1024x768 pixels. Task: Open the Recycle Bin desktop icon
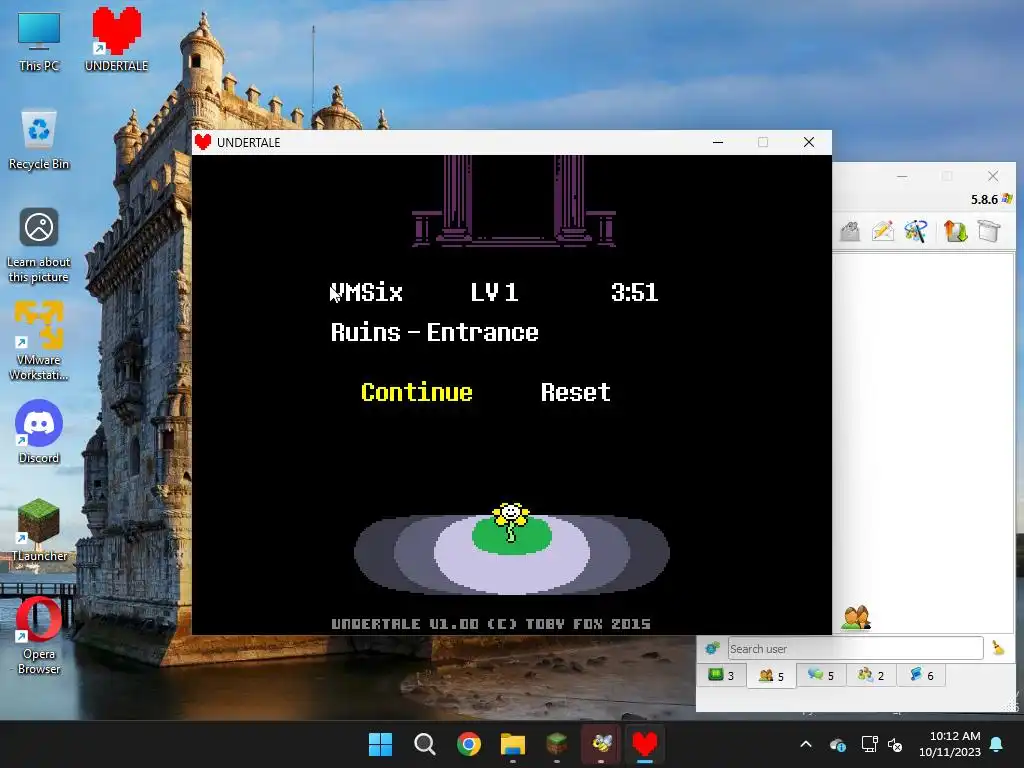[x=39, y=140]
